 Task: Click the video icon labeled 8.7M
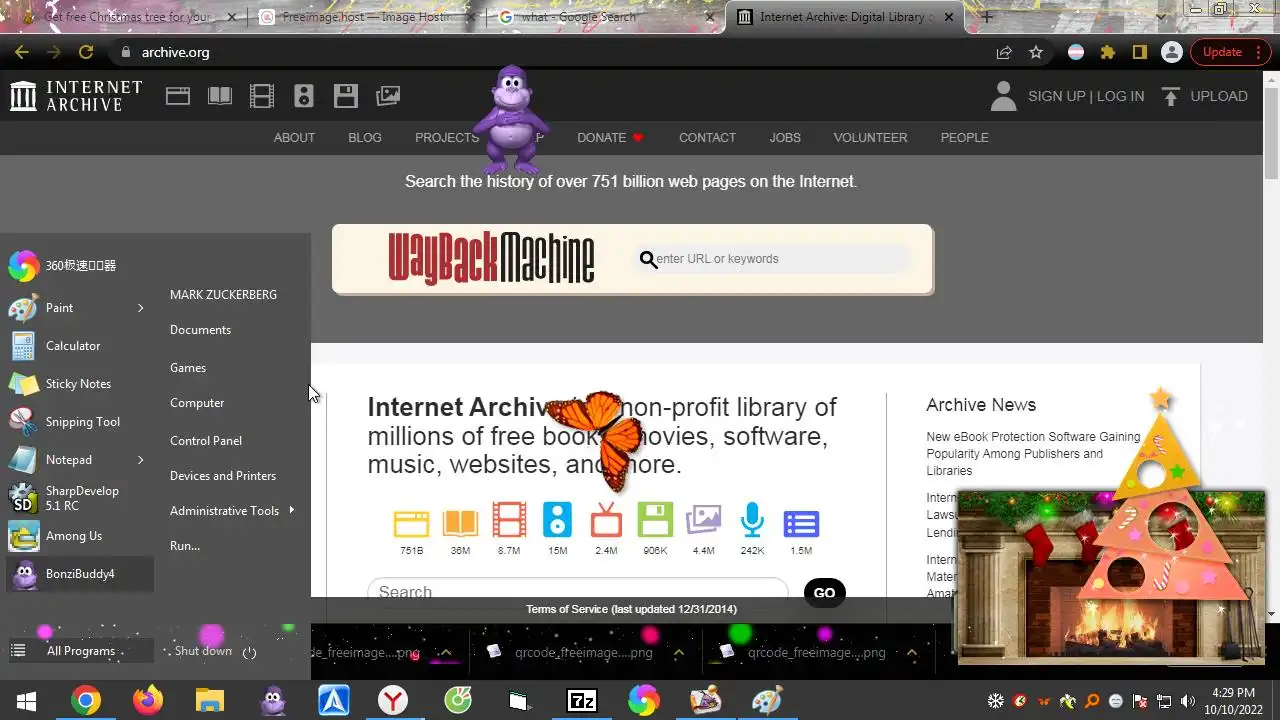coord(509,521)
